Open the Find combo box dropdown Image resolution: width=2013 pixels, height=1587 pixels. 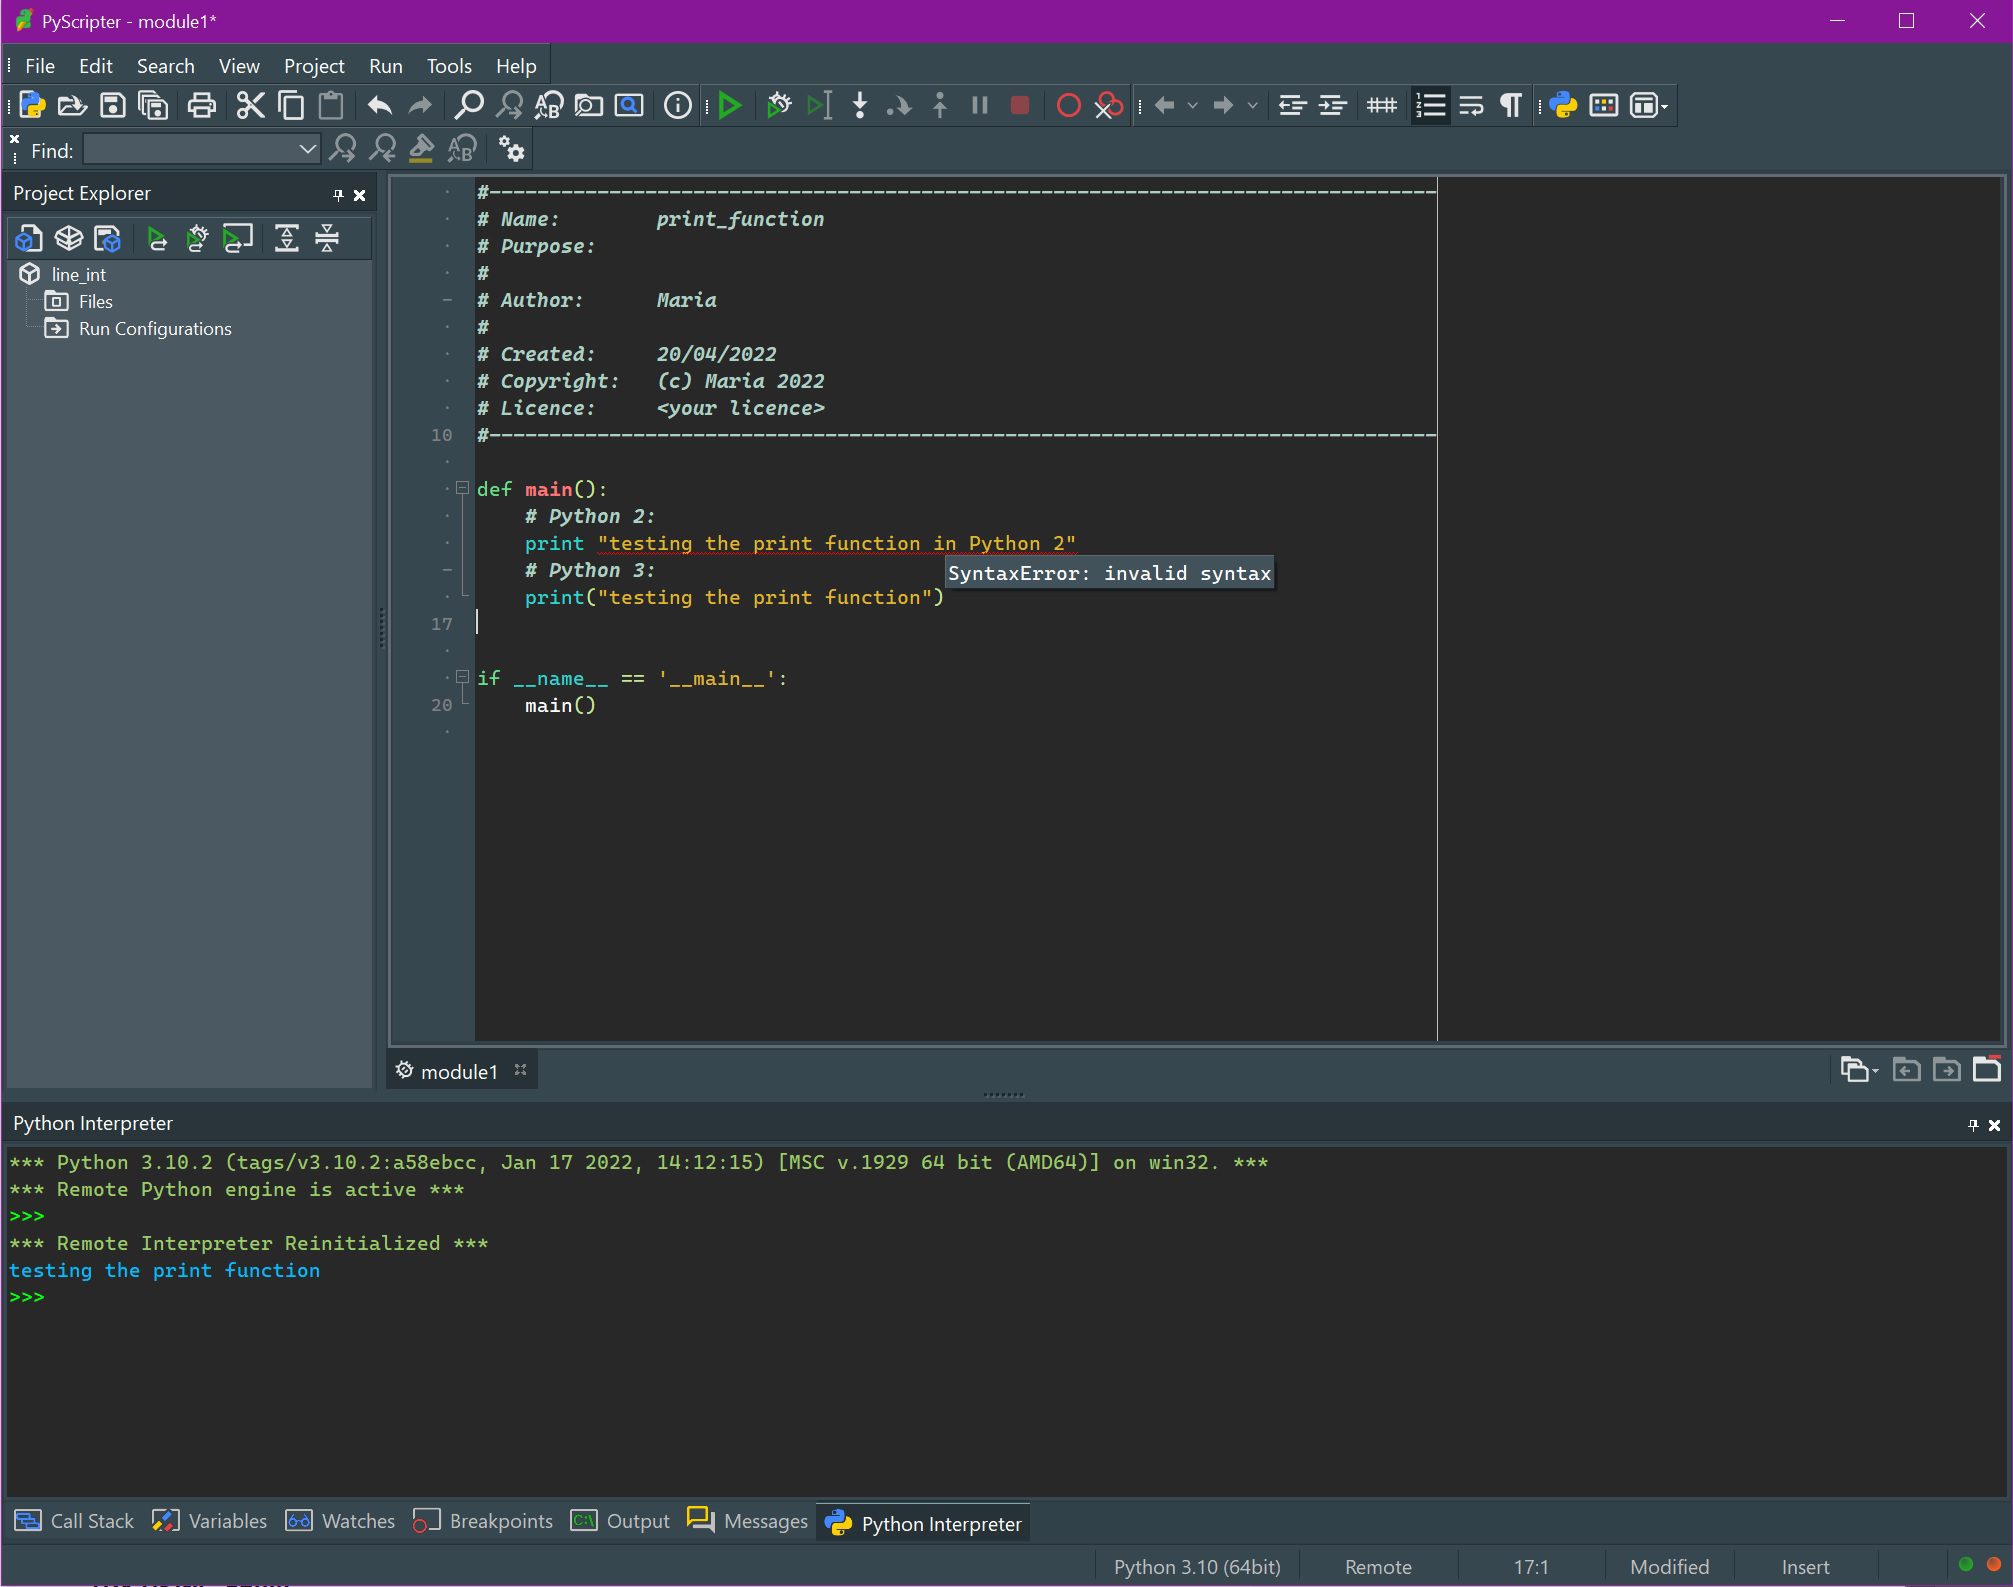tap(306, 149)
